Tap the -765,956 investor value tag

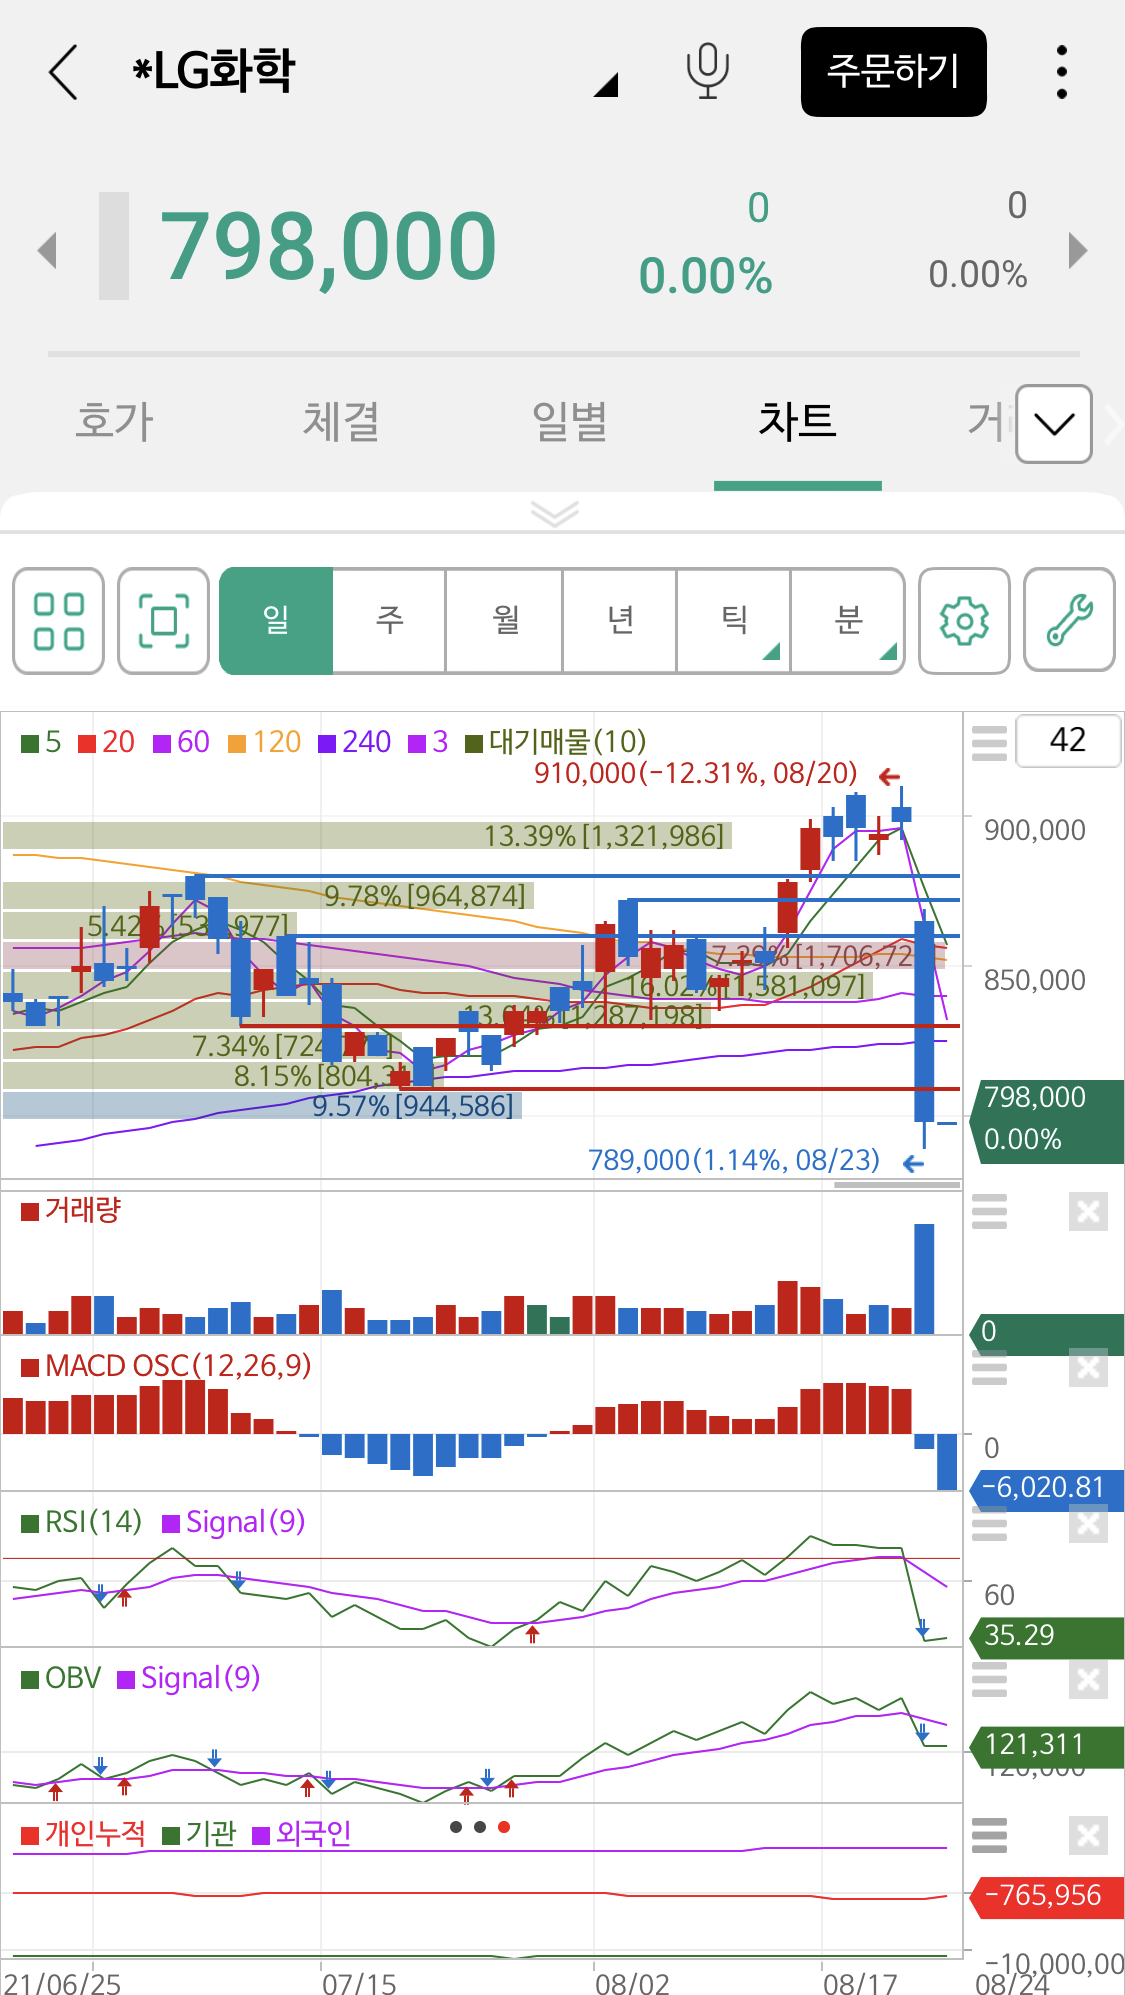coord(1046,1897)
